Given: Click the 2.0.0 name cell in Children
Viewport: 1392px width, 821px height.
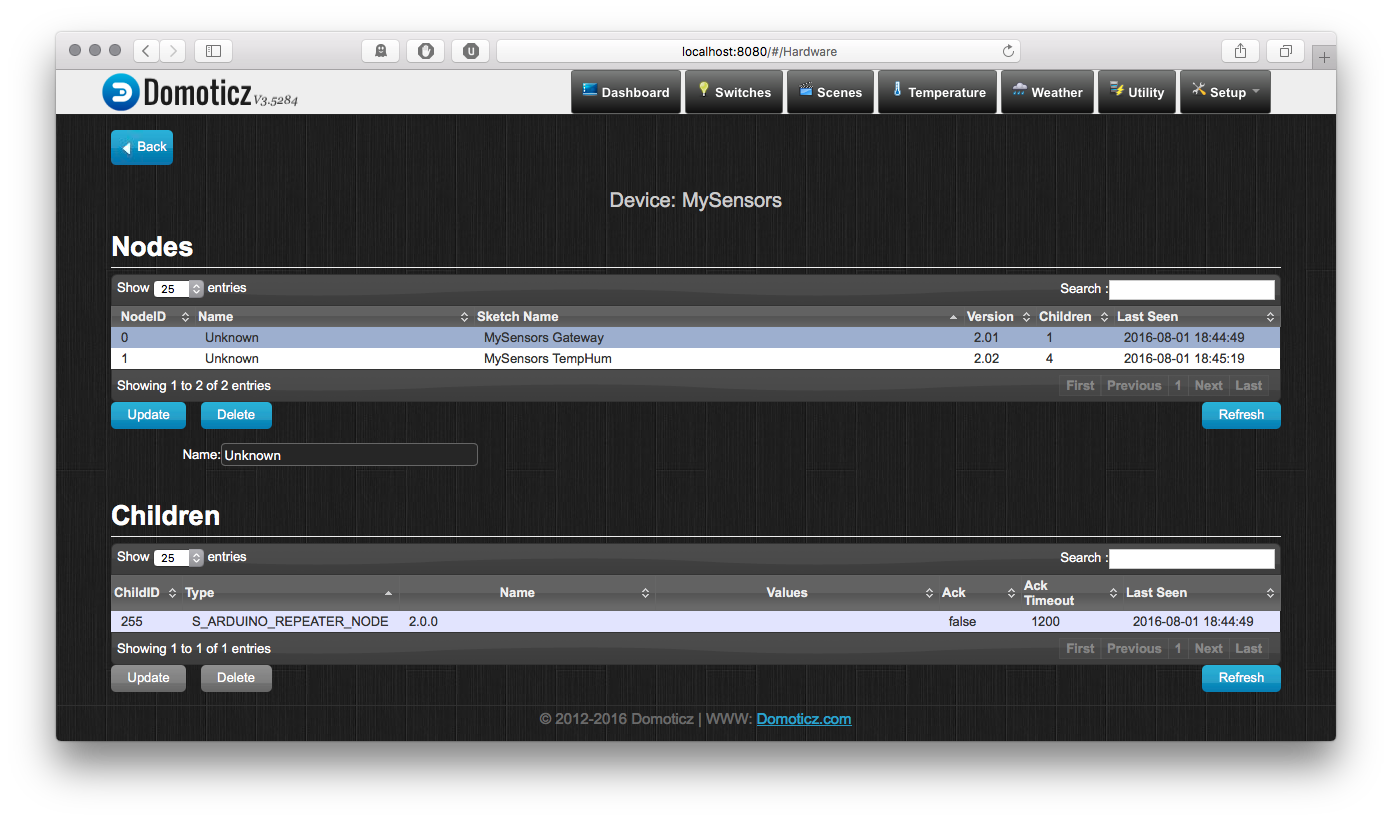Looking at the screenshot, I should click(423, 622).
